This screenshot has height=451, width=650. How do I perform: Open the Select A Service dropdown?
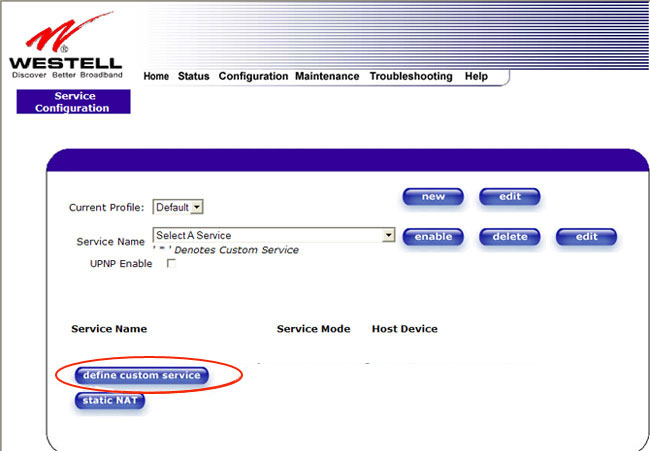pos(274,235)
